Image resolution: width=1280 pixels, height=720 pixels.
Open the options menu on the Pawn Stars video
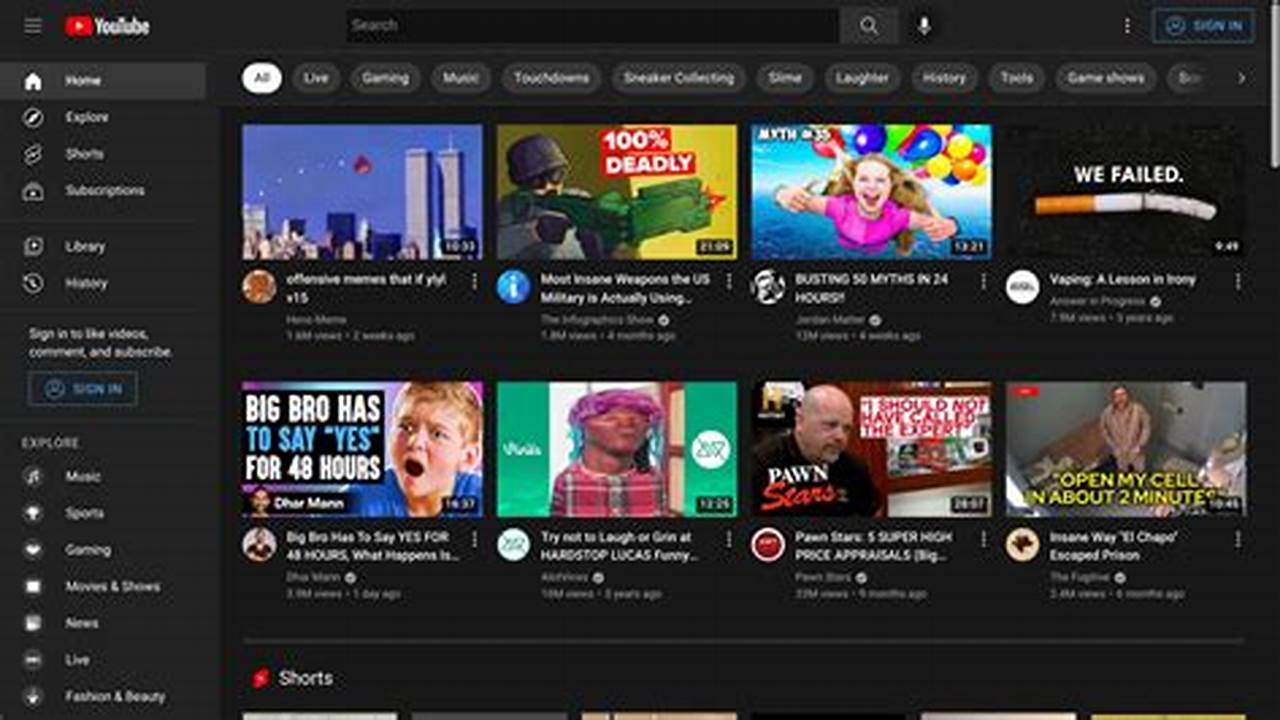(x=985, y=538)
